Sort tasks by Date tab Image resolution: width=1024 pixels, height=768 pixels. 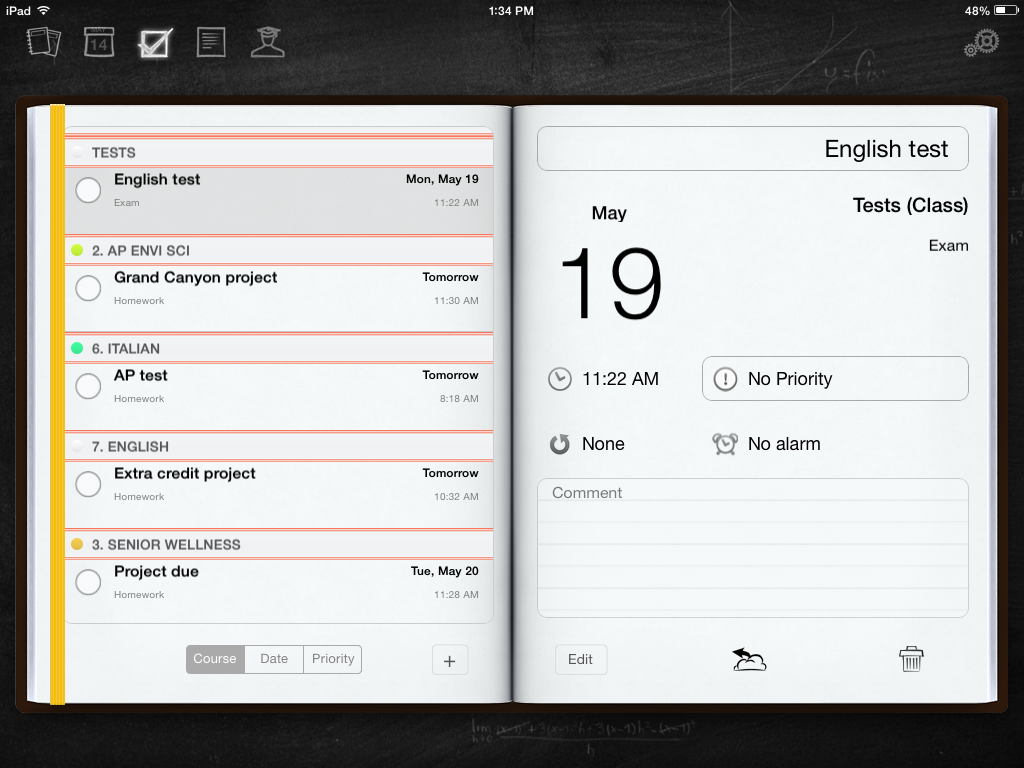[274, 659]
